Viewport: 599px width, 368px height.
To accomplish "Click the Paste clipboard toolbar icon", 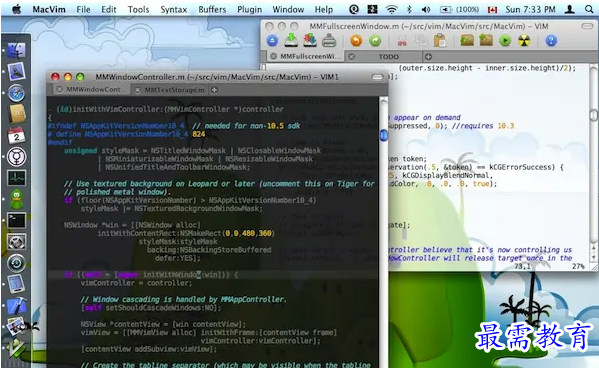I will coord(440,40).
